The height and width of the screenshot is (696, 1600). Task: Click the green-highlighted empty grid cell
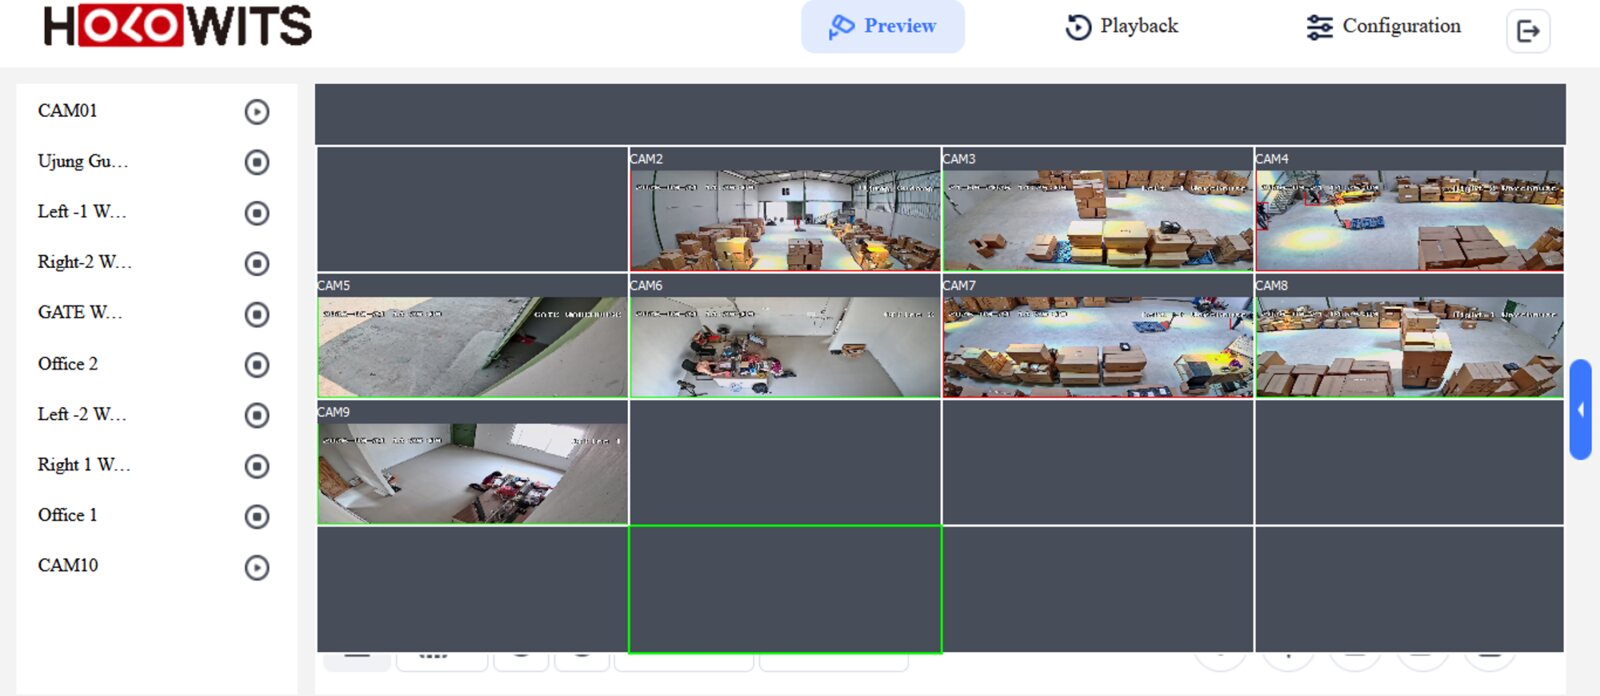click(x=785, y=590)
